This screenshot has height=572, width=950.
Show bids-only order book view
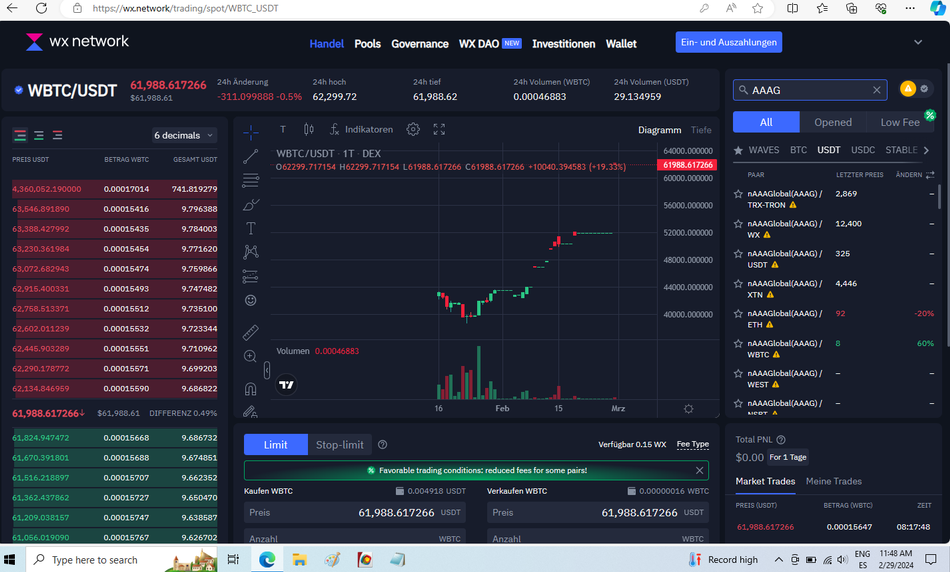(39, 135)
